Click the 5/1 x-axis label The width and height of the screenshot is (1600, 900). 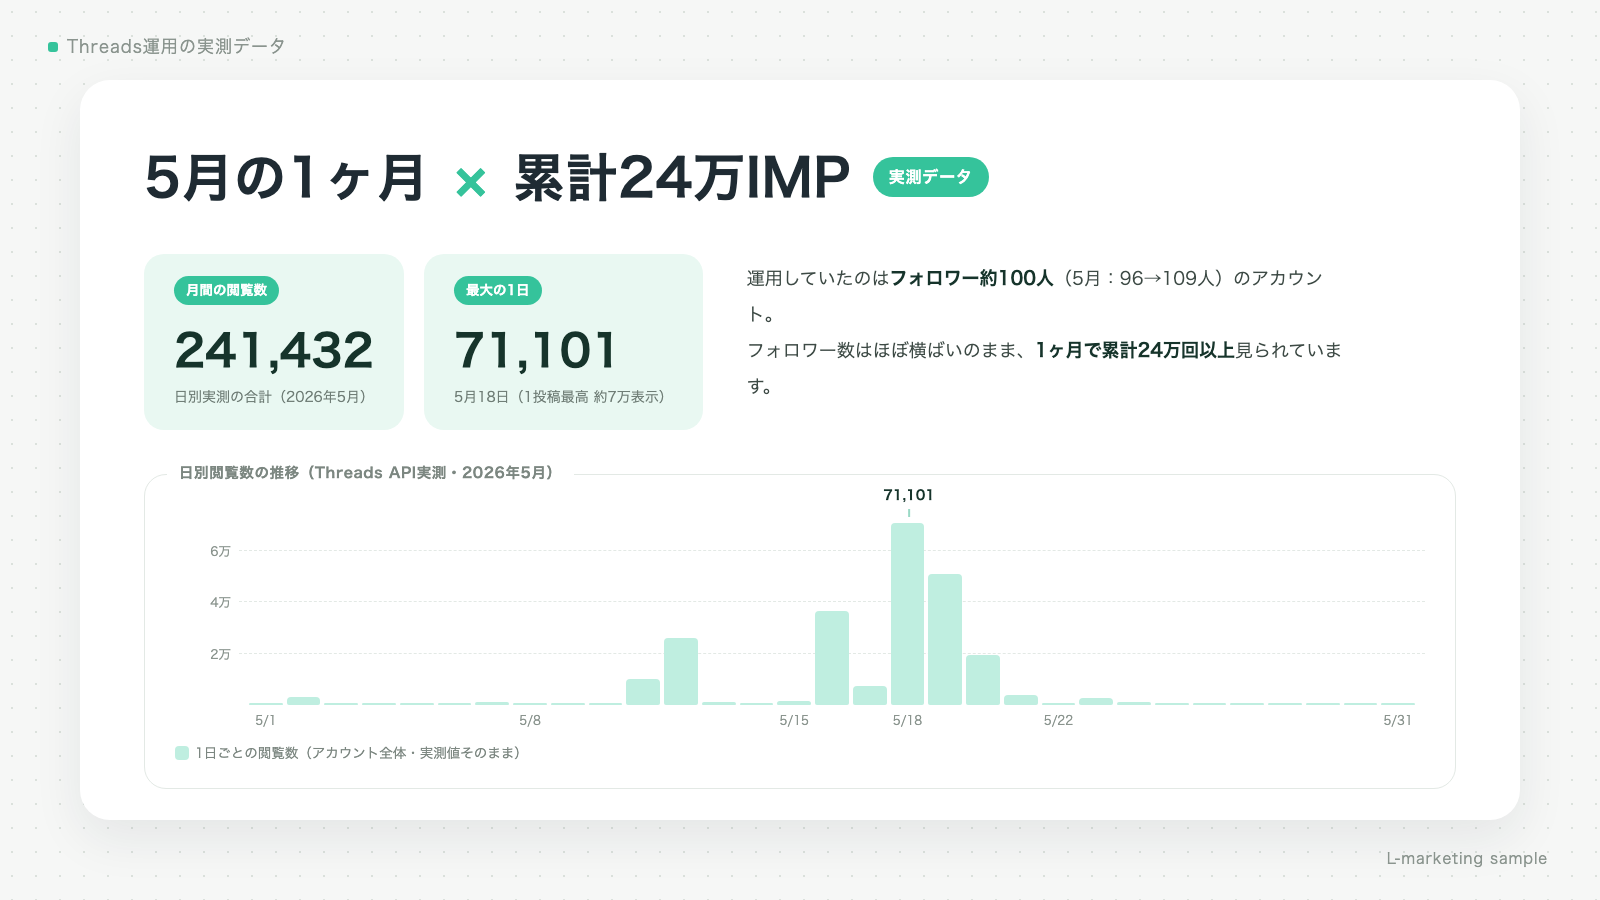[x=265, y=720]
